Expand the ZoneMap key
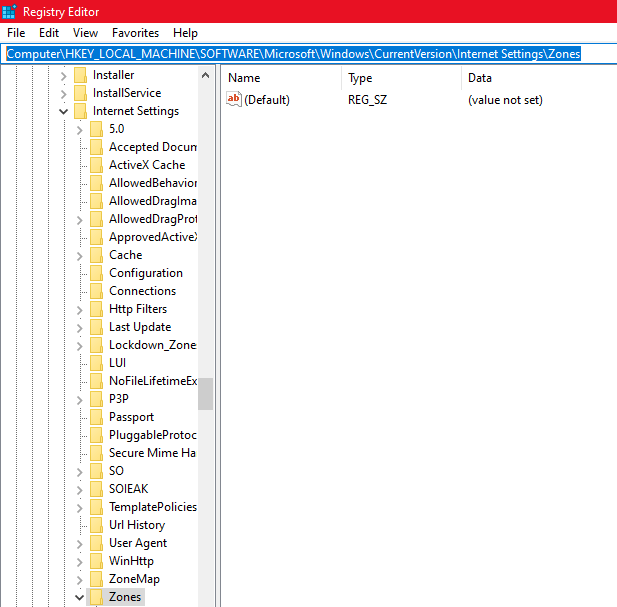Image resolution: width=617 pixels, height=607 pixels. [80, 580]
